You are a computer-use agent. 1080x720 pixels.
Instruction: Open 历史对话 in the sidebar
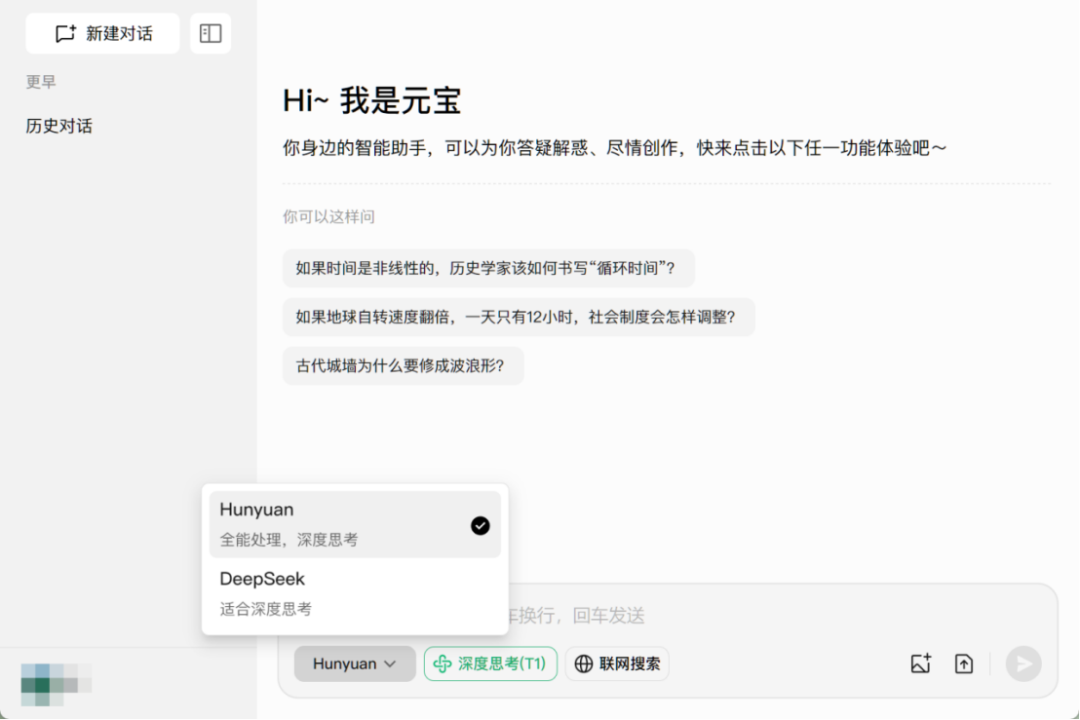[x=59, y=126]
